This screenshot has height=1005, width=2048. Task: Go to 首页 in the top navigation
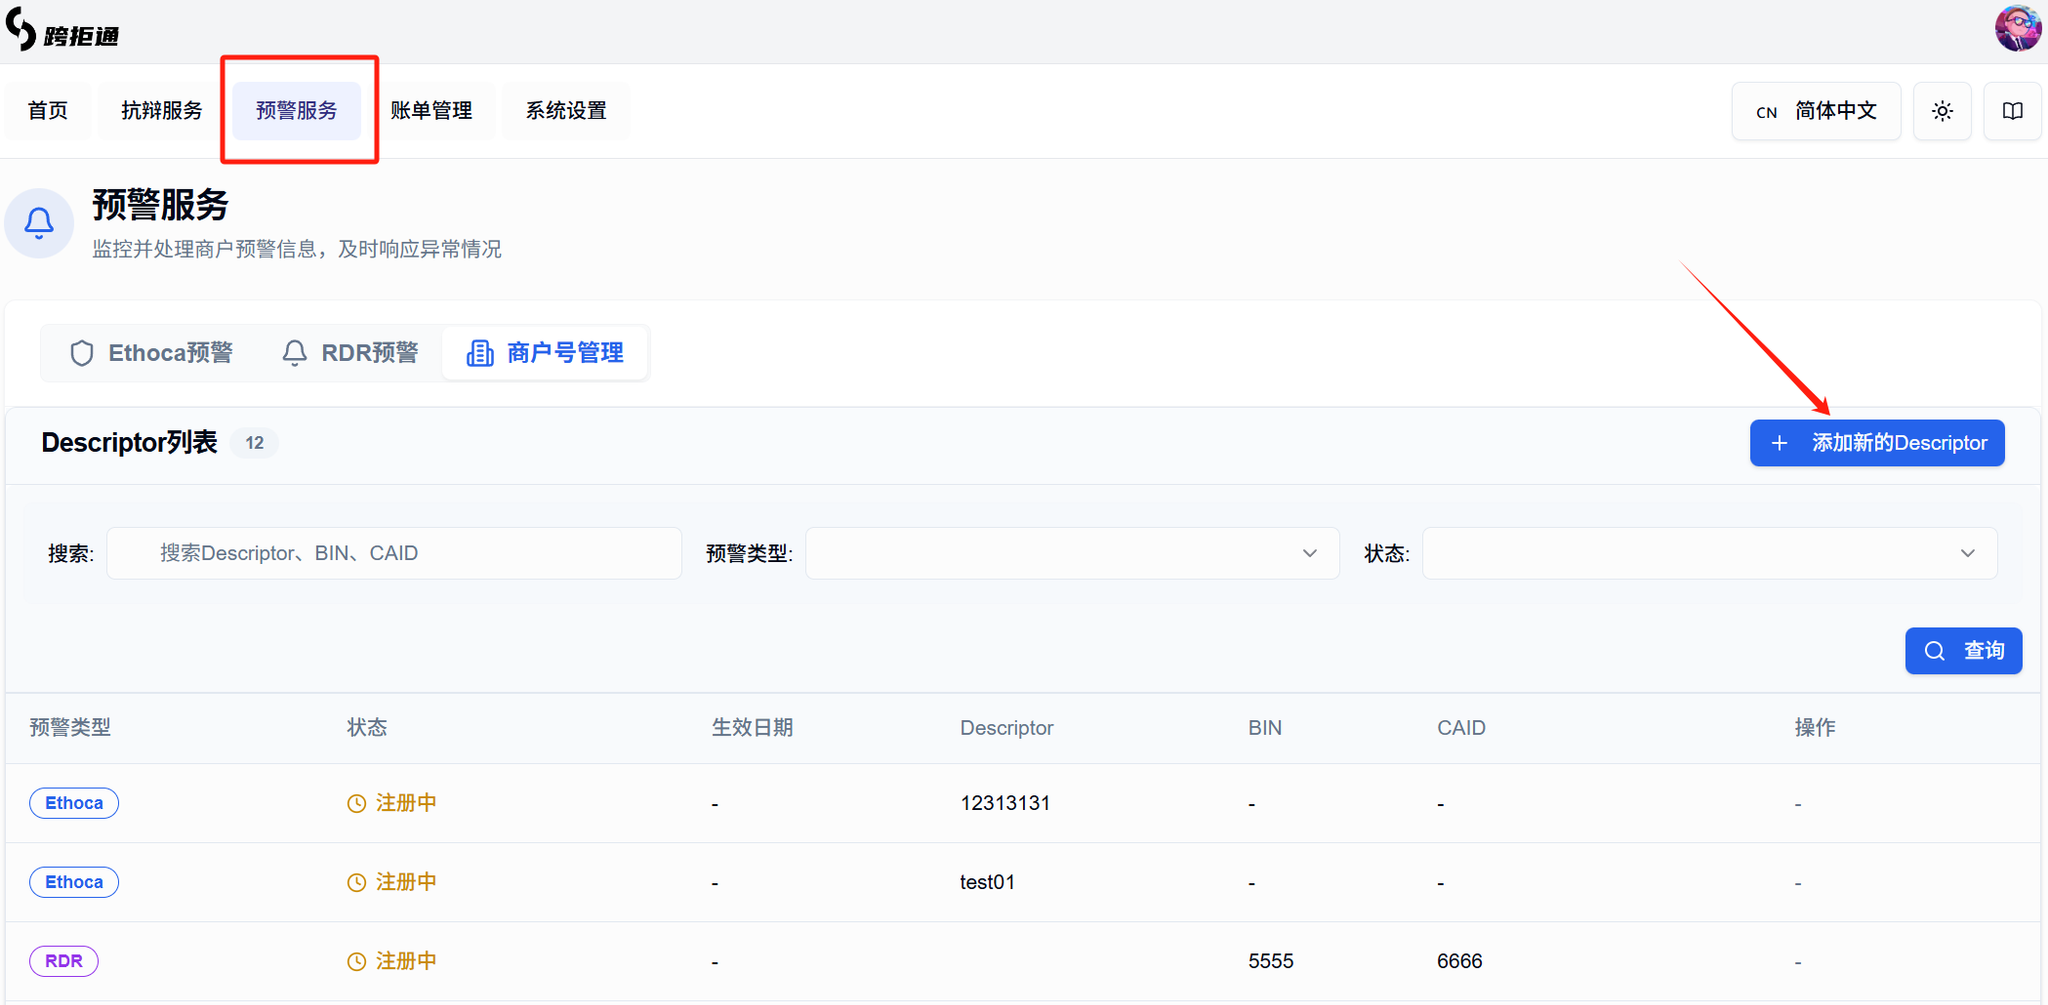click(48, 111)
